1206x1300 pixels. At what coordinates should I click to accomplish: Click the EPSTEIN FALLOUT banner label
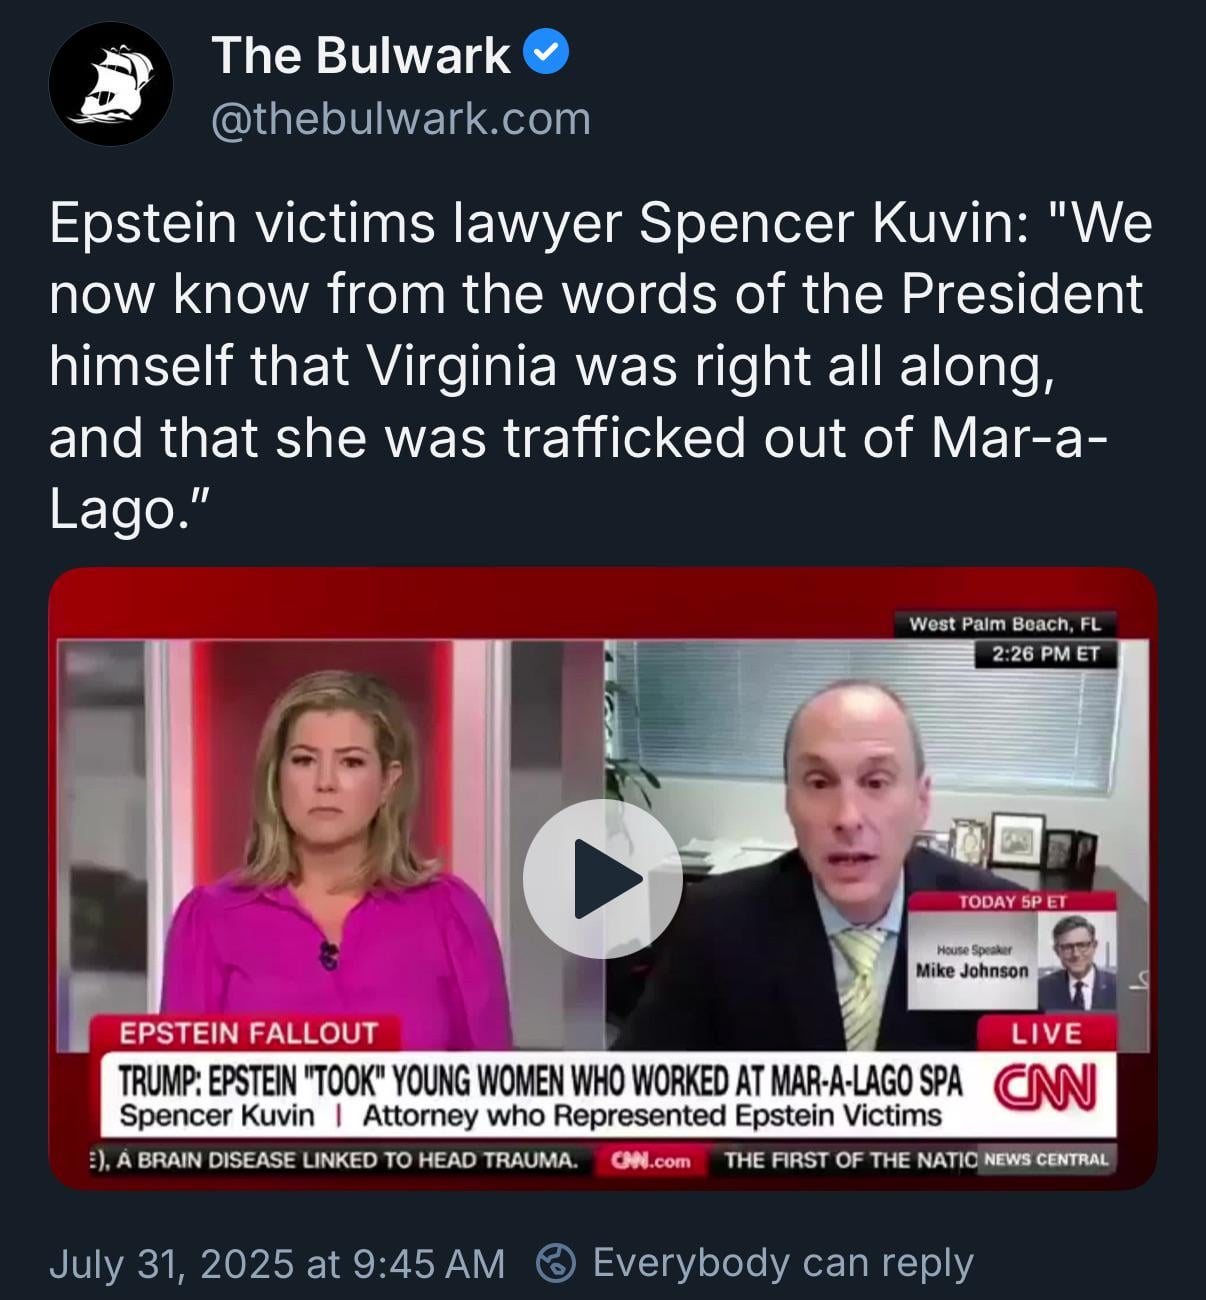point(248,1033)
